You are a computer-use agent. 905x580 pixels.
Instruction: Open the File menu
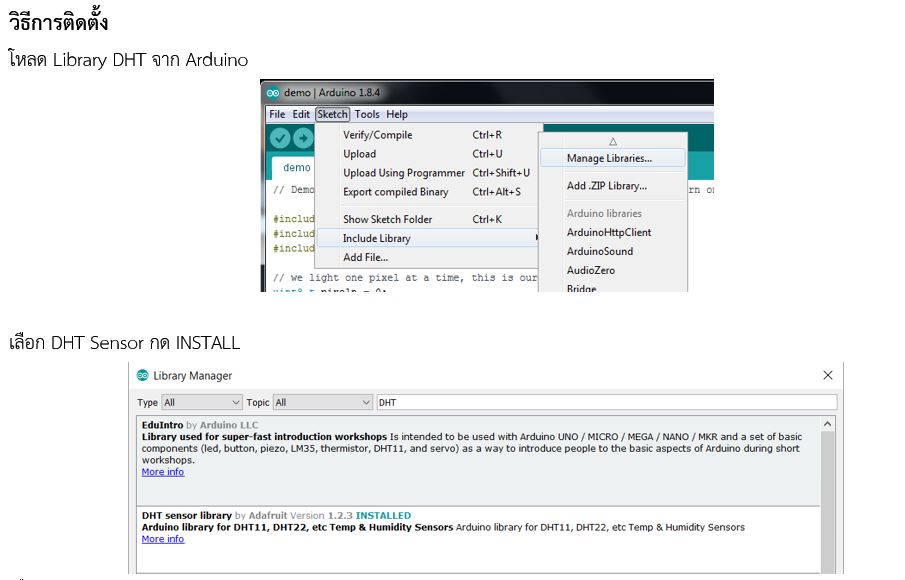(x=277, y=114)
